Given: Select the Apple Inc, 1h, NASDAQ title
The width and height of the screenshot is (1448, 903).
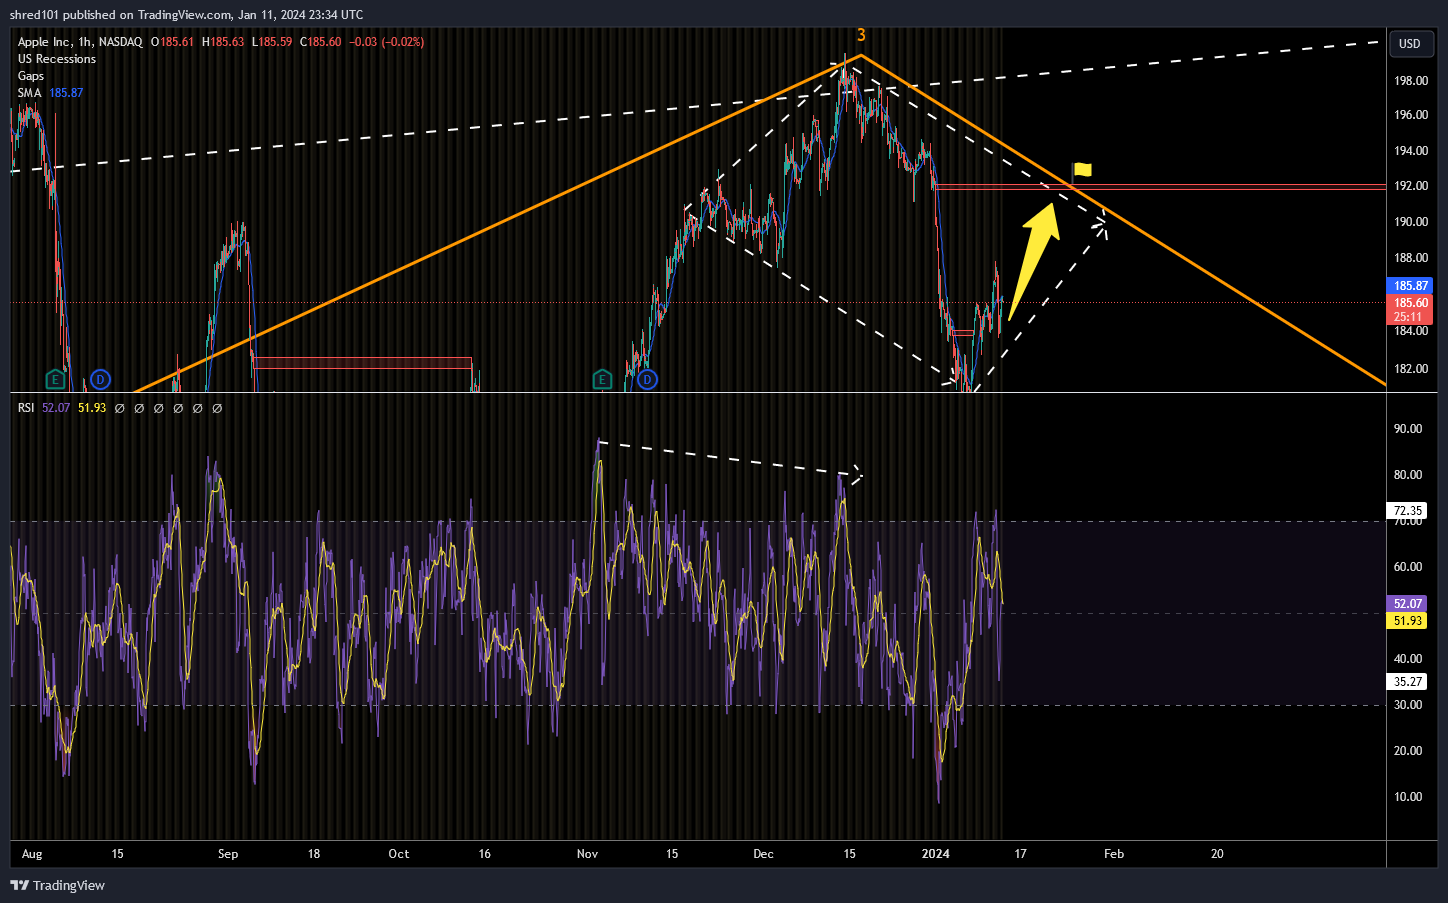Looking at the screenshot, I should (x=80, y=42).
